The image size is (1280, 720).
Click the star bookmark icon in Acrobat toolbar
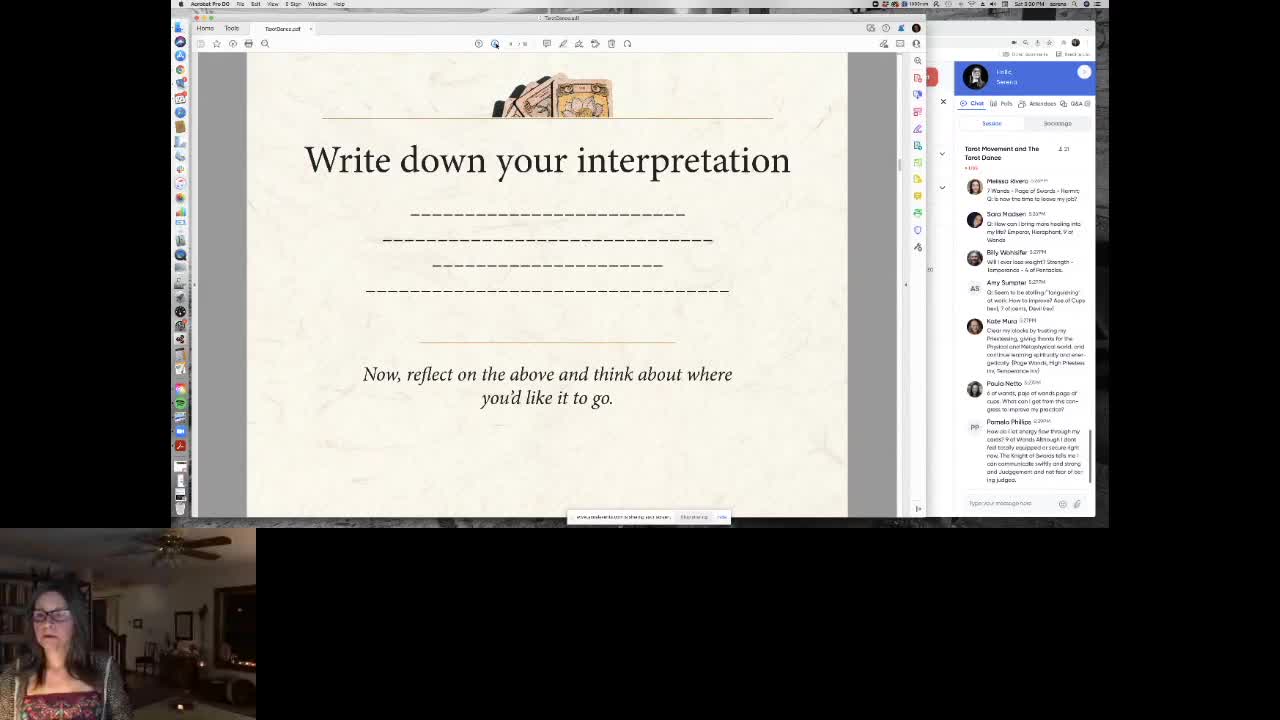(x=216, y=43)
